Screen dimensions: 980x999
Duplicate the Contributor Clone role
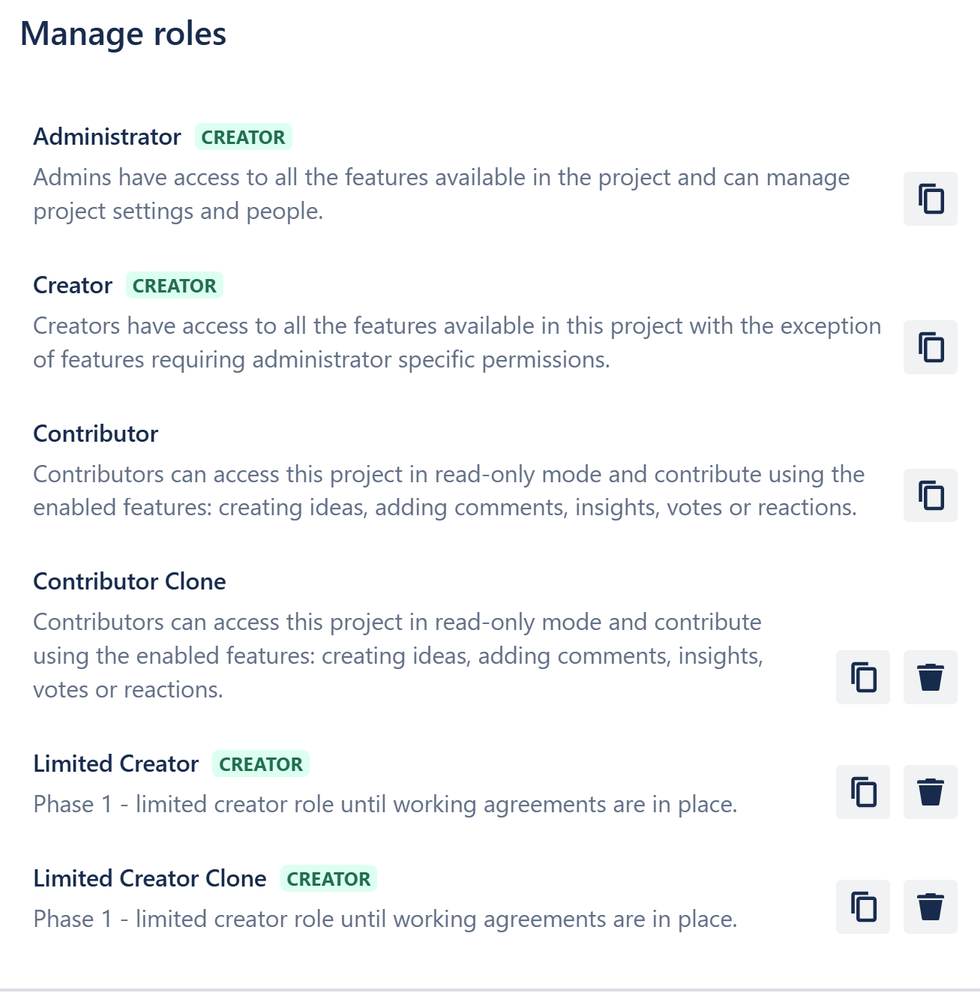[x=863, y=677]
